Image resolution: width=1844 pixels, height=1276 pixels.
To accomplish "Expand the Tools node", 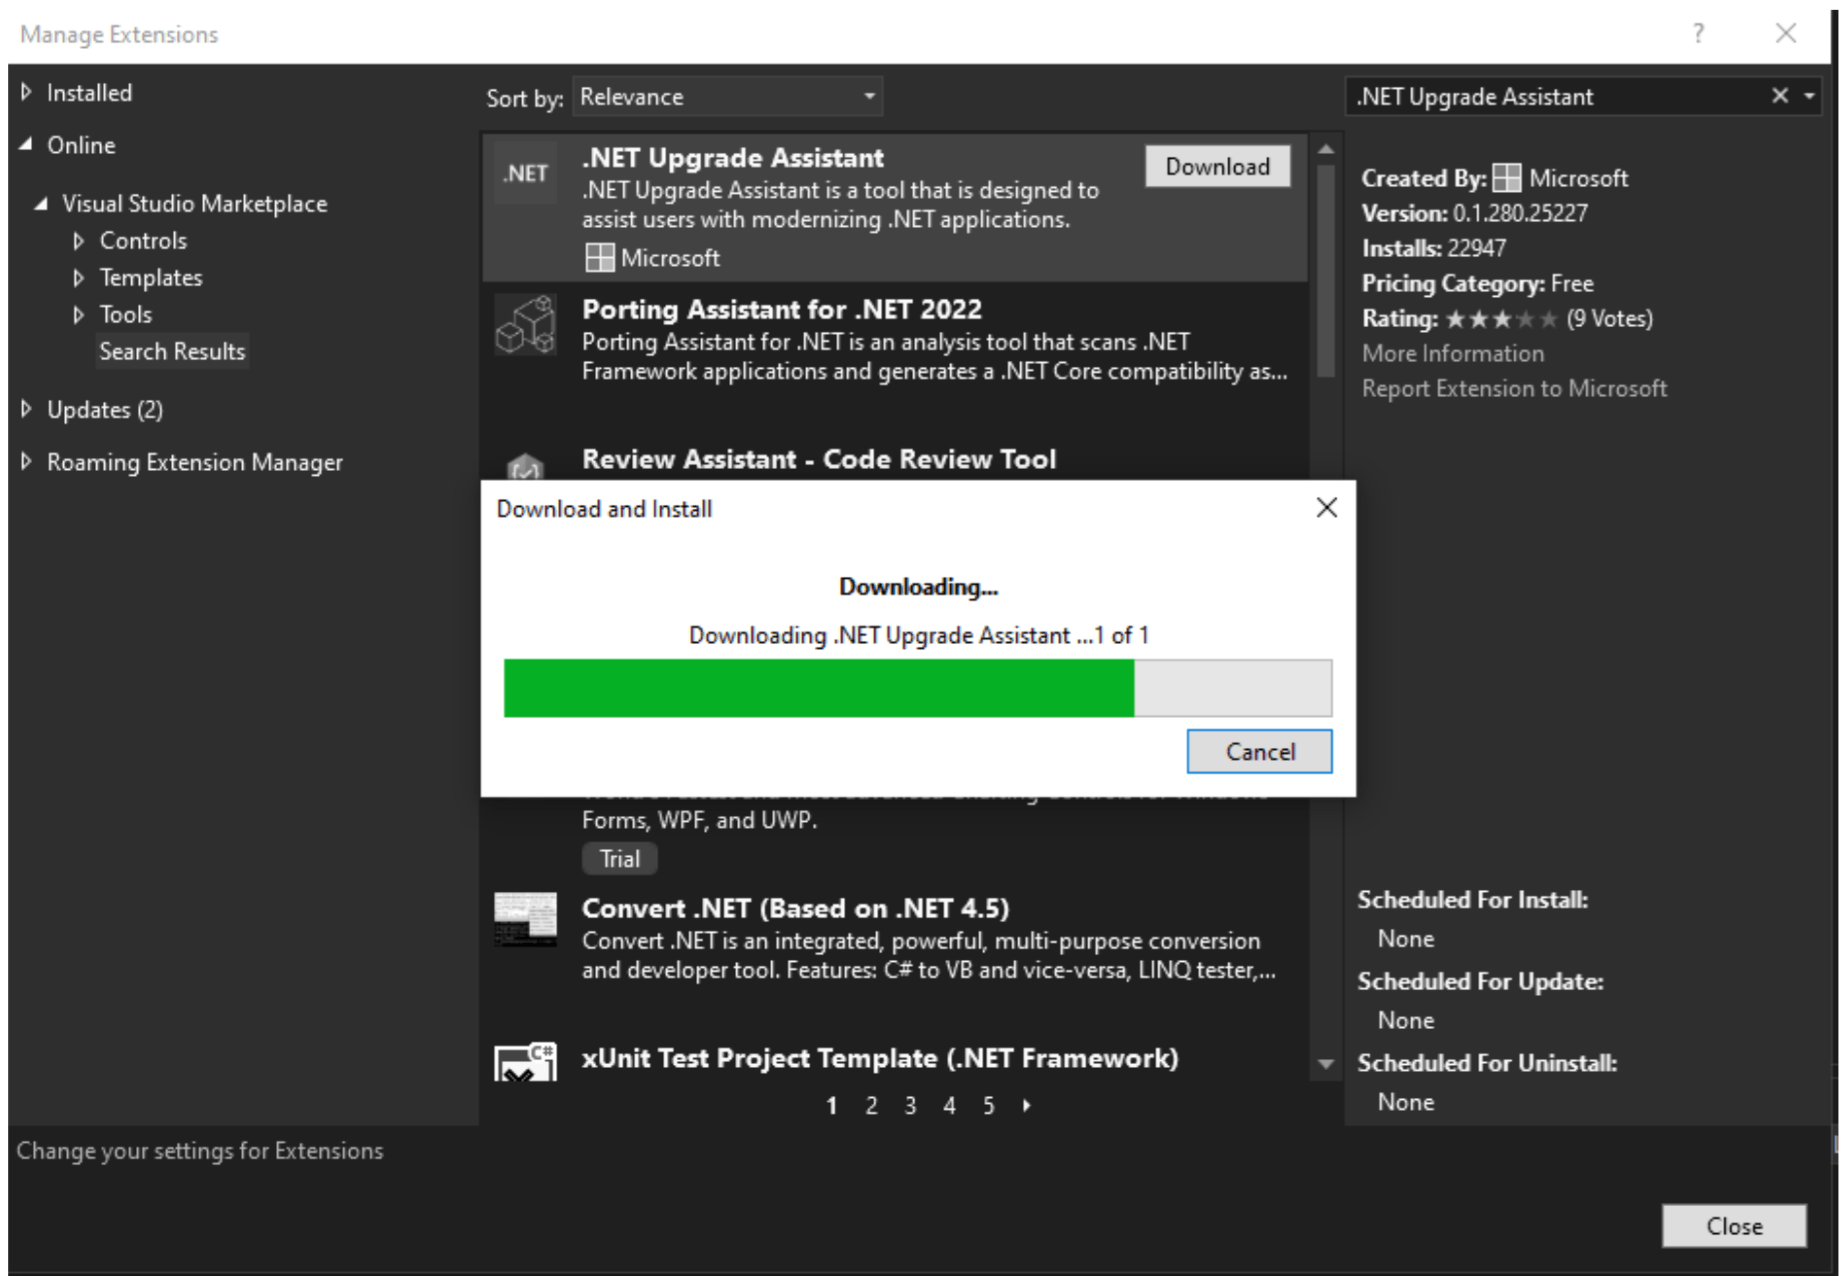I will pyautogui.click(x=79, y=315).
